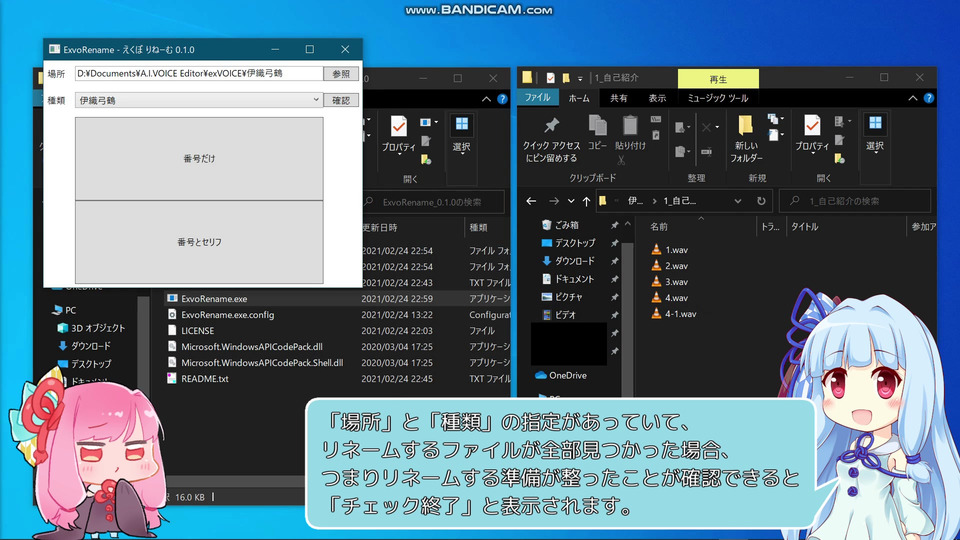Select 3D オブジェクト in left navigation pane
This screenshot has width=960, height=540.
point(91,328)
